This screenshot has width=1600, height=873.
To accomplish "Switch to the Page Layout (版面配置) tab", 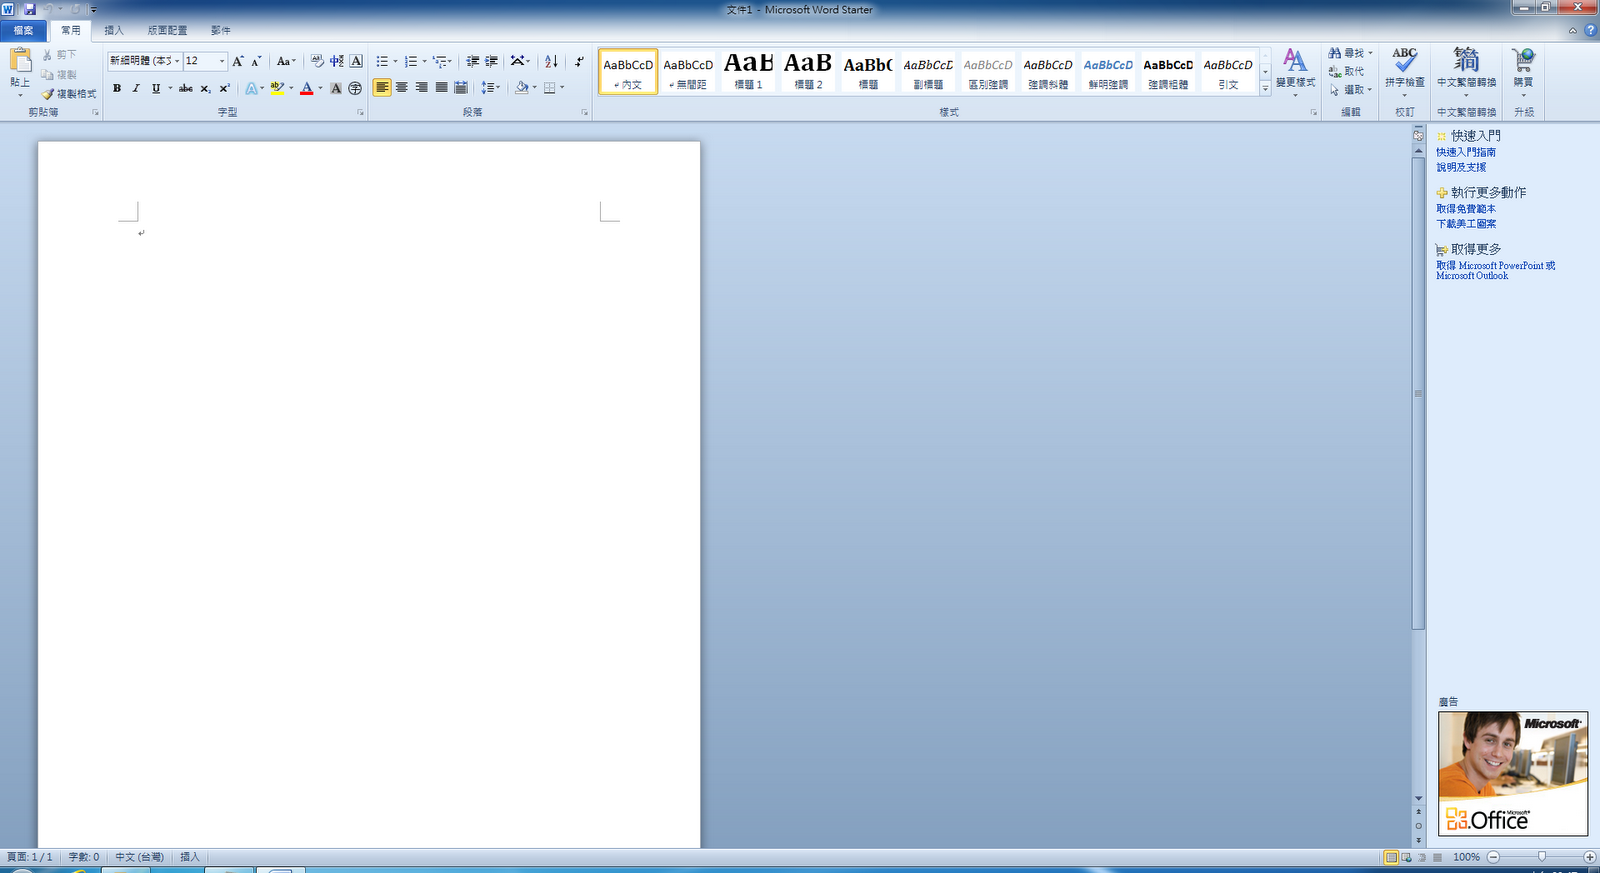I will pyautogui.click(x=167, y=30).
